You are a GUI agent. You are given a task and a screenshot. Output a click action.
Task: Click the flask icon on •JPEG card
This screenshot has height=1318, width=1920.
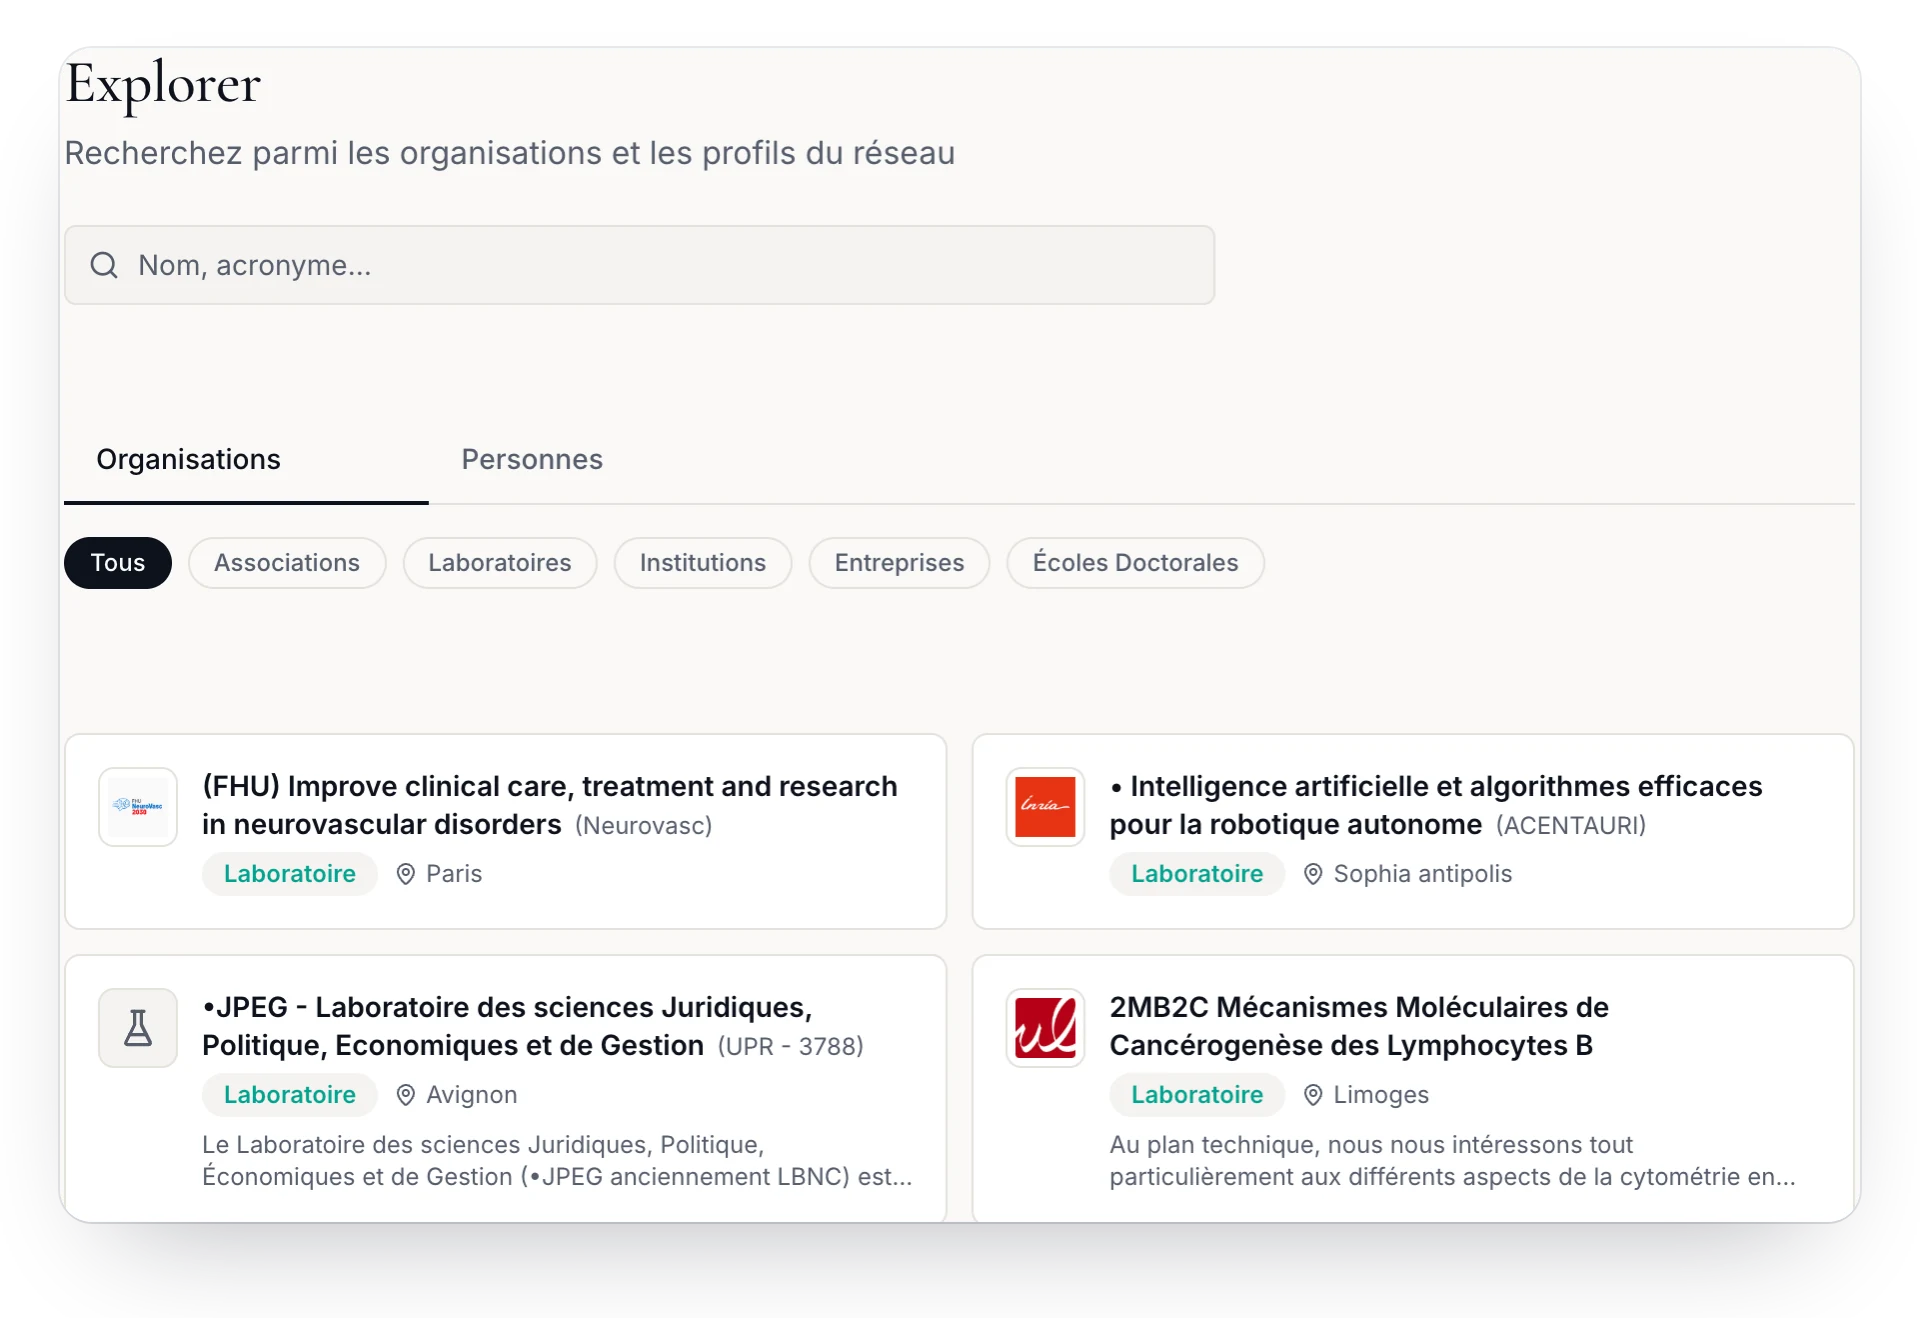pyautogui.click(x=138, y=1028)
